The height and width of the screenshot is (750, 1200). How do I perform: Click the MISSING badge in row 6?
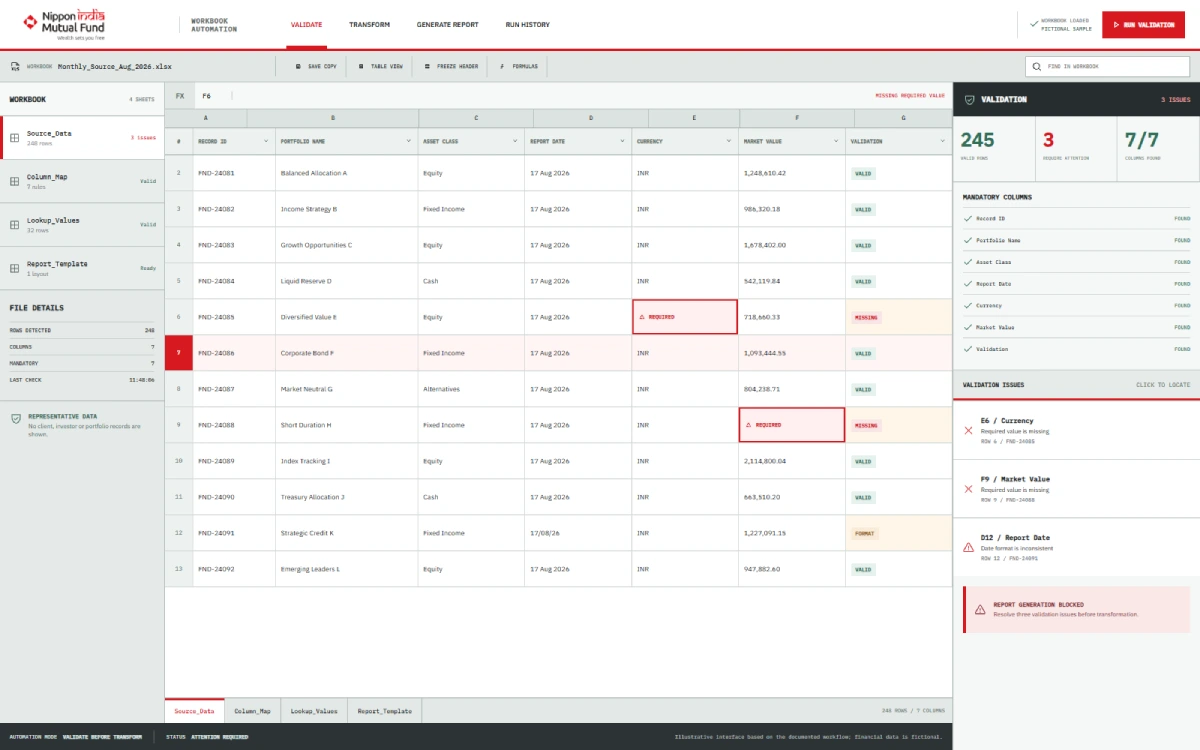point(866,317)
